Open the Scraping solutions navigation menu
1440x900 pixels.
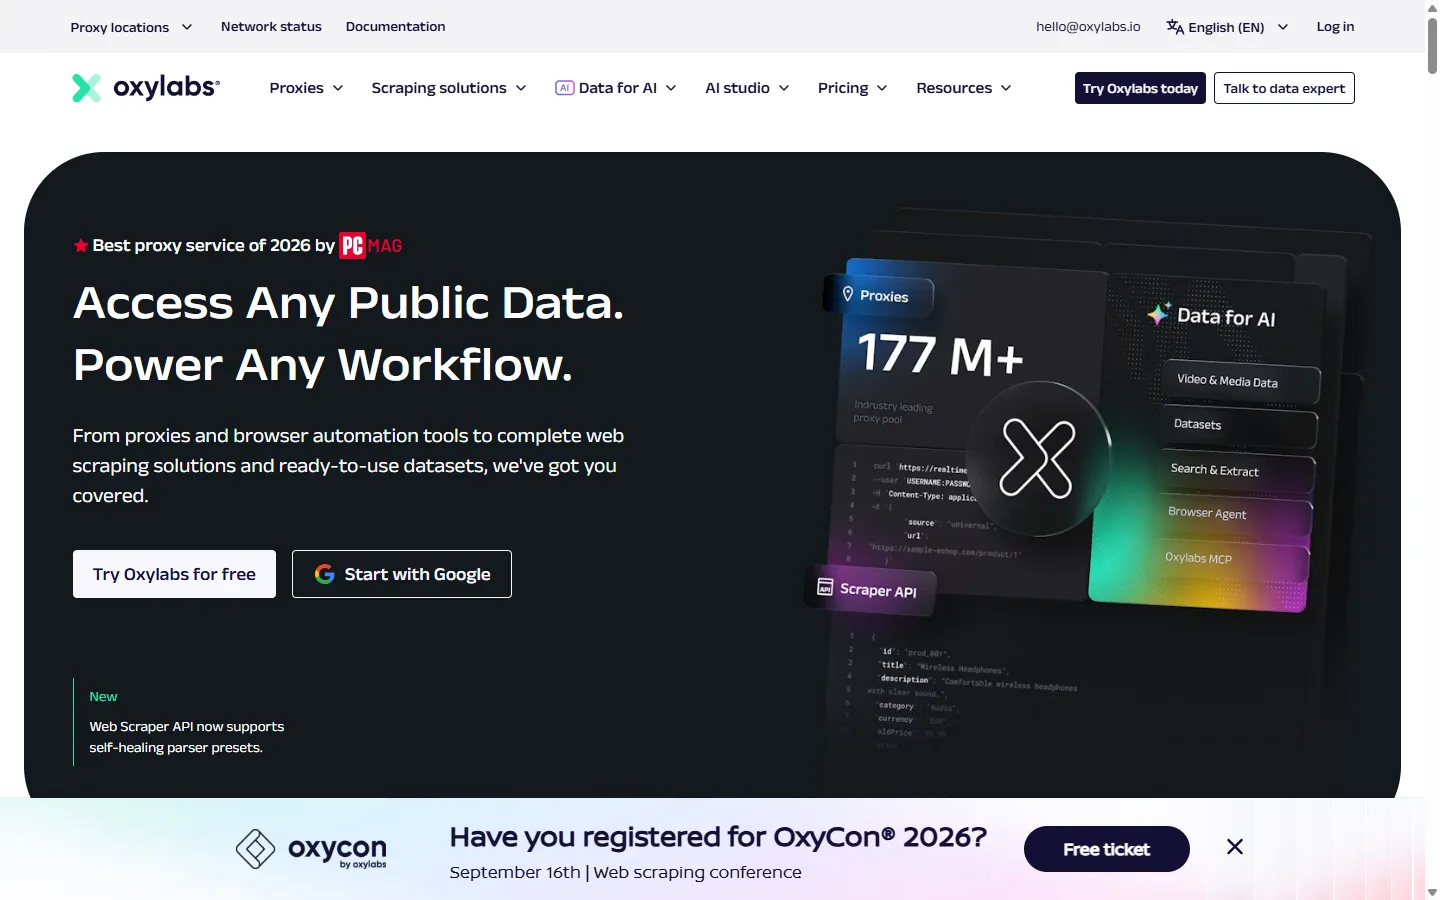(449, 88)
